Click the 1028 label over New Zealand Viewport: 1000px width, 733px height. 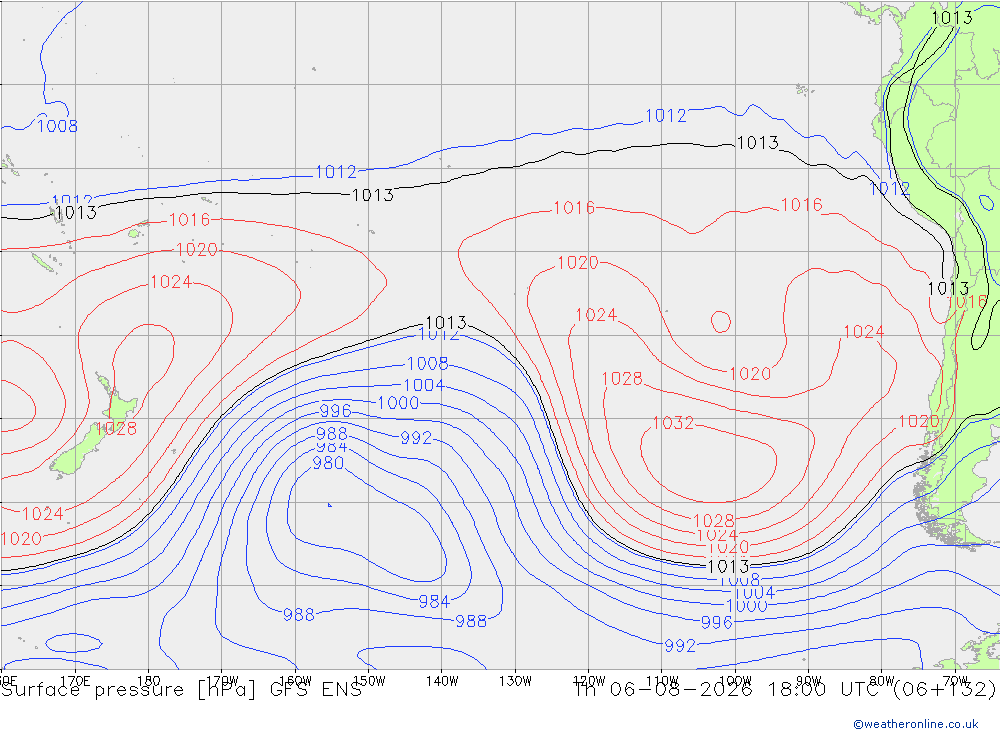click(x=116, y=428)
